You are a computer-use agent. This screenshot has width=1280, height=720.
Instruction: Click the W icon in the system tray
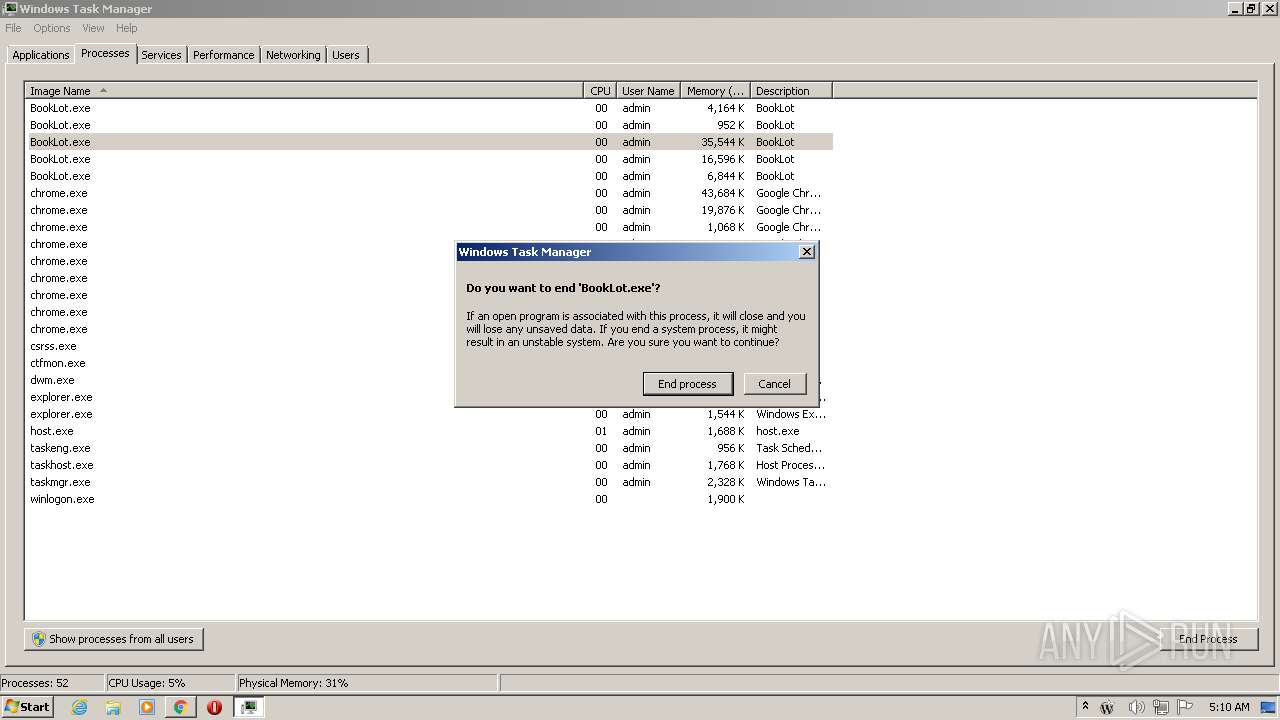click(x=1107, y=707)
